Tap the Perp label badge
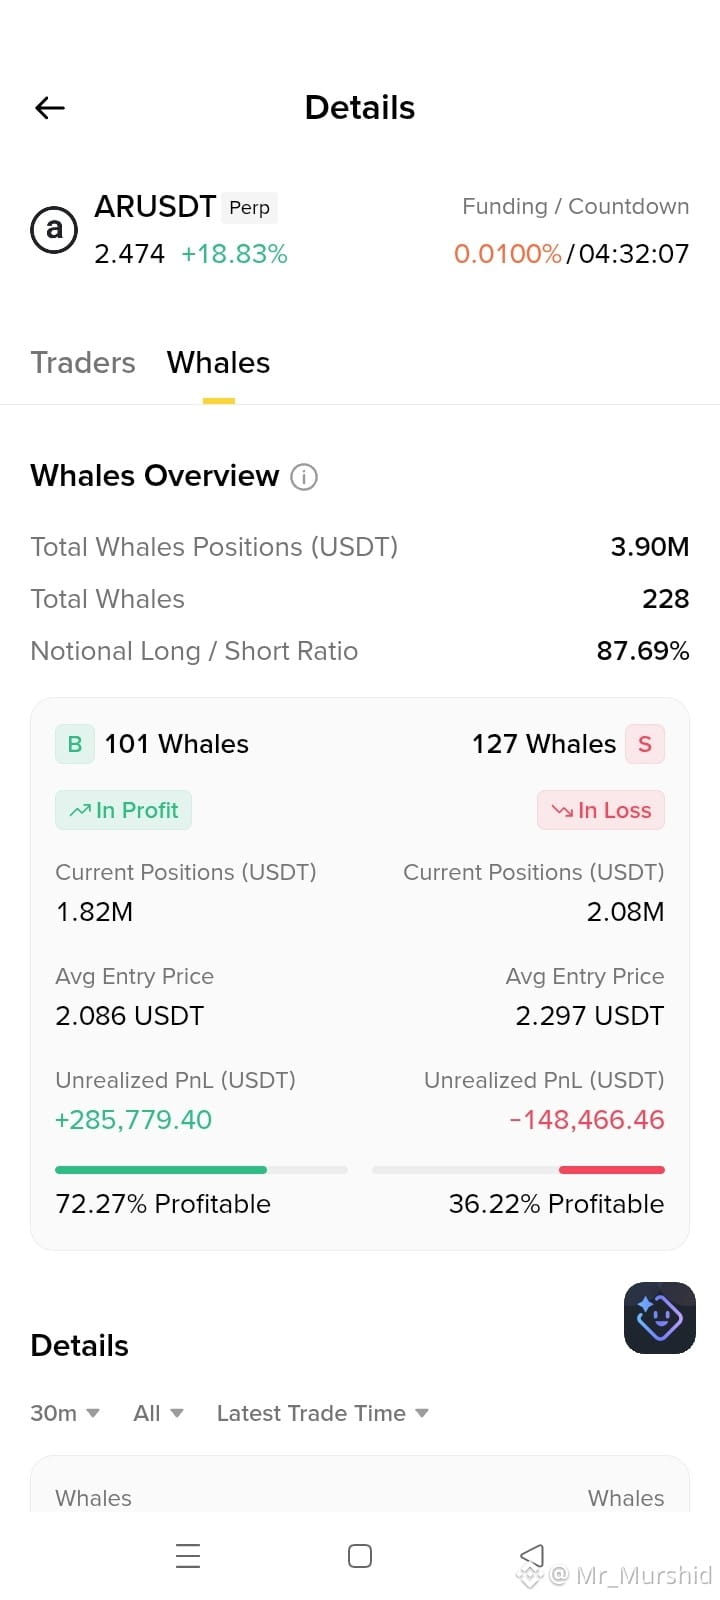Viewport: 720px width, 1600px height. [249, 207]
